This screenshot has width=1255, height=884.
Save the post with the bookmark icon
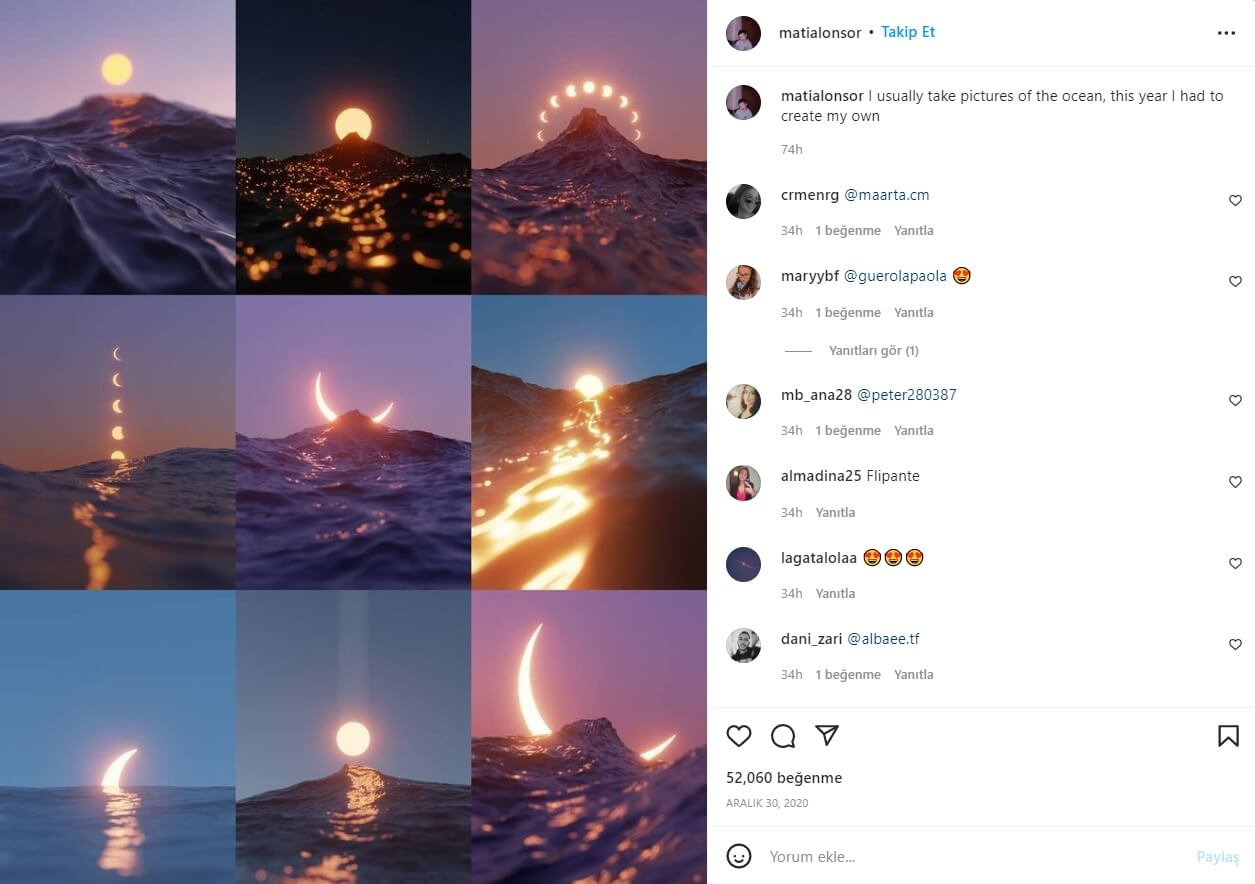point(1228,736)
